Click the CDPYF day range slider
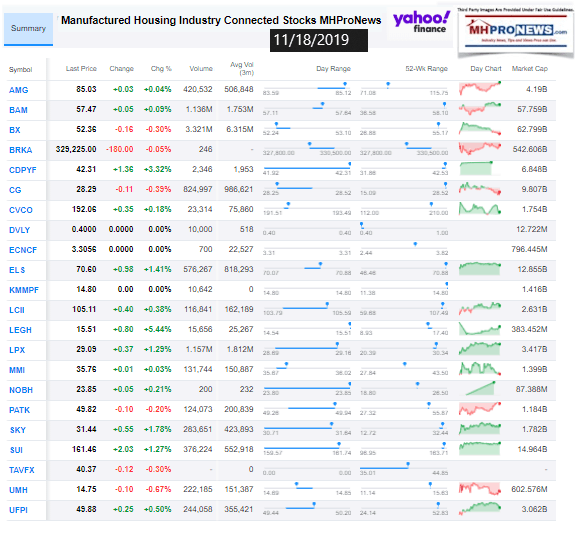575x540 pixels. click(307, 167)
